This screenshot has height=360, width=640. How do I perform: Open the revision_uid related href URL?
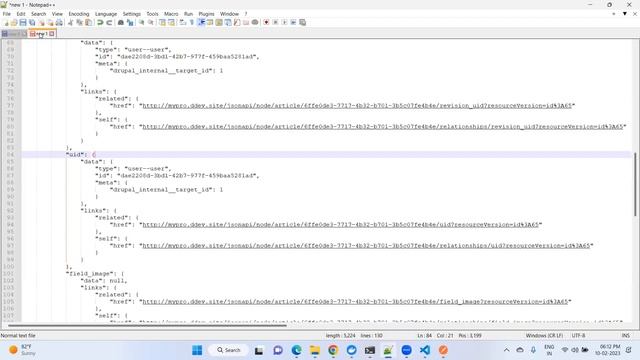[357, 106]
